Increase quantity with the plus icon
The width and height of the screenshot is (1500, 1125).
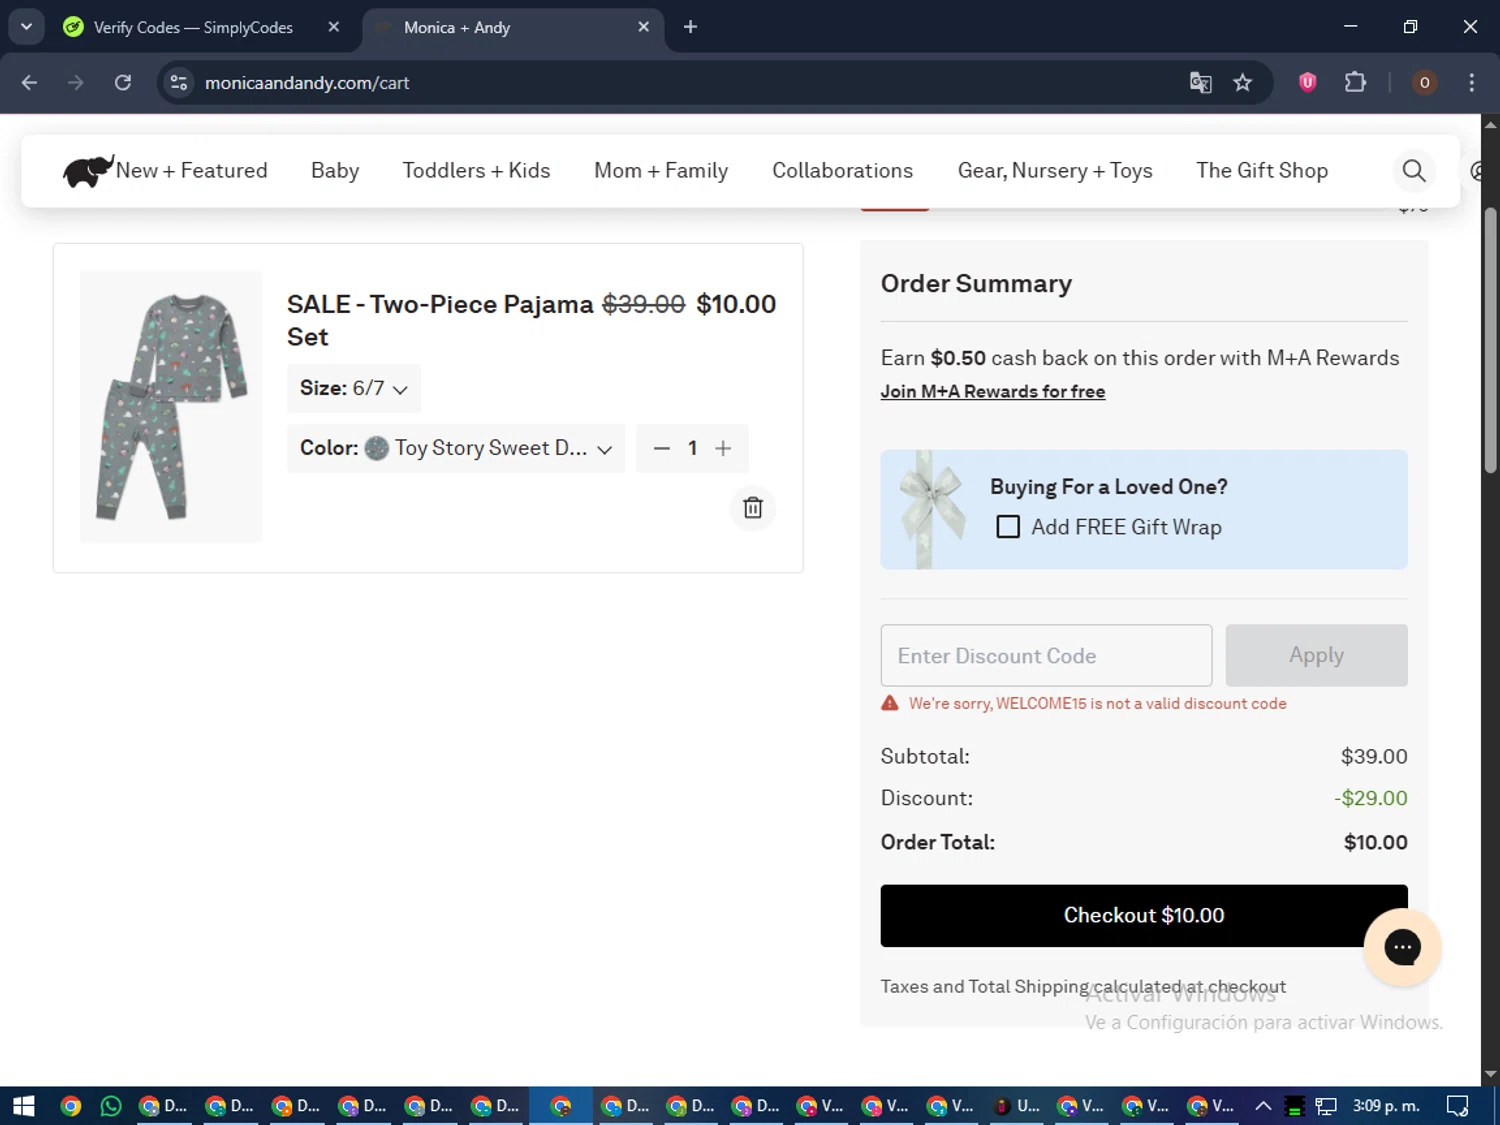723,449
